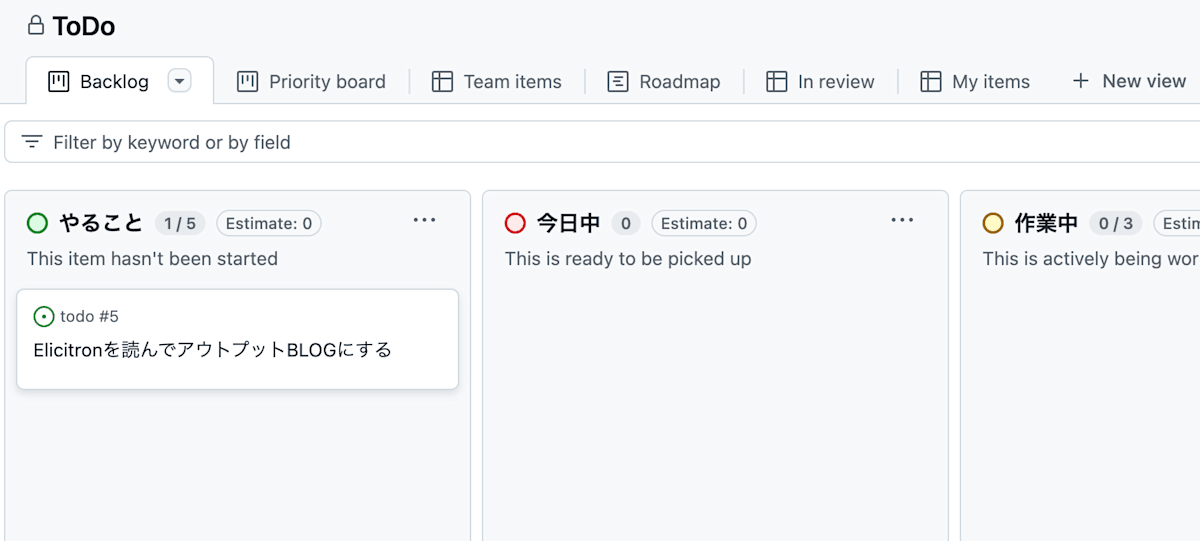Viewport: 1200px width, 541px height.
Task: Click the green open-issue icon on todo #5
Action: tap(44, 317)
